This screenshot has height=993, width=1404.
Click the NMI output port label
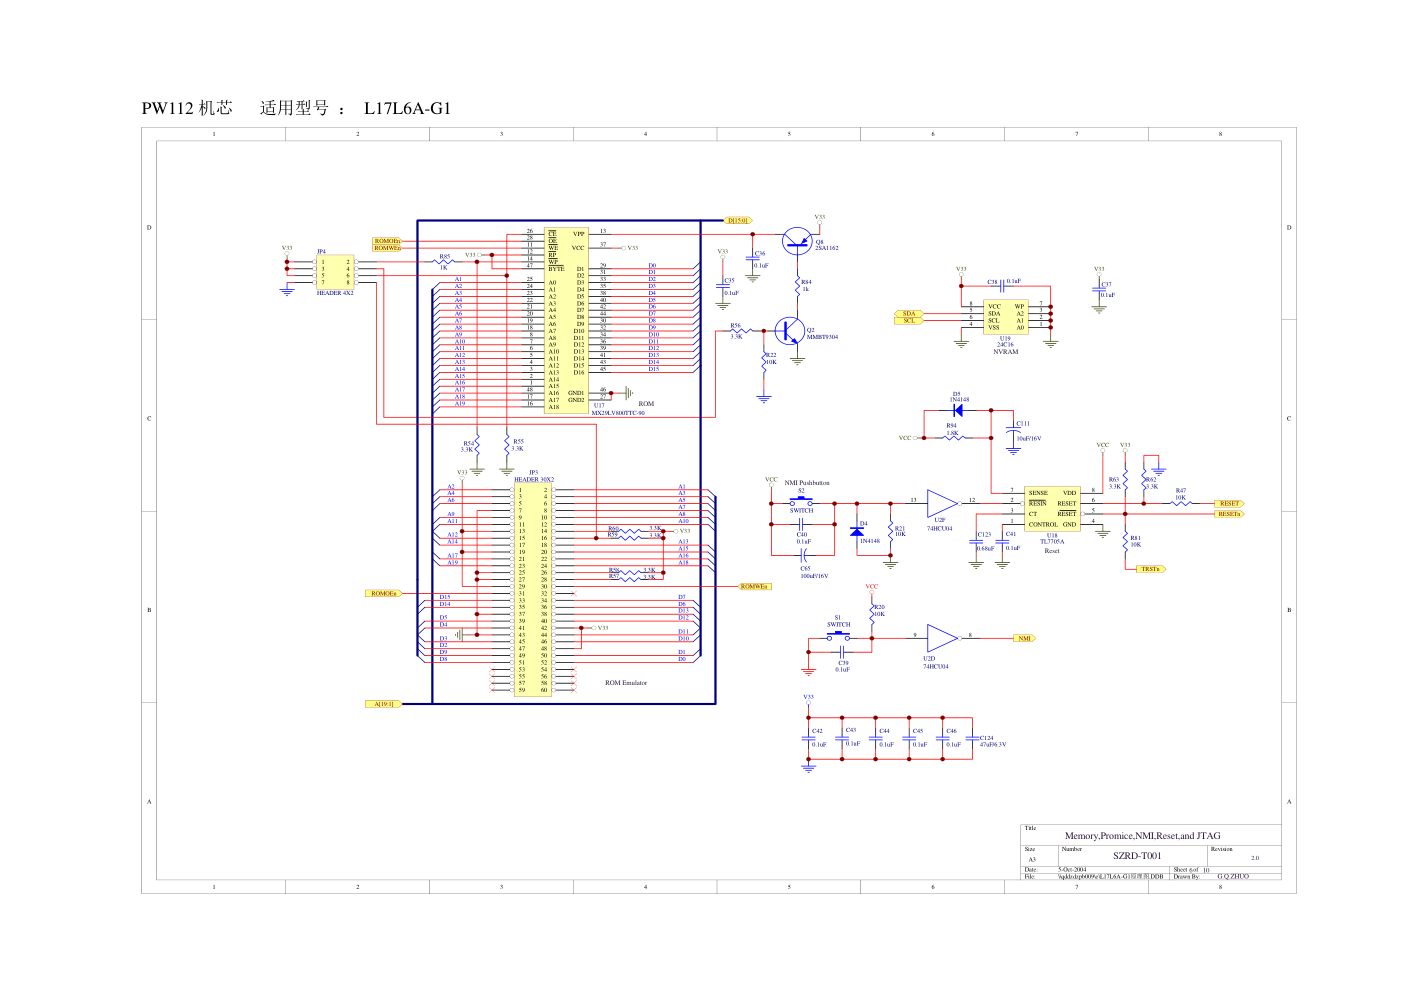click(x=1025, y=638)
